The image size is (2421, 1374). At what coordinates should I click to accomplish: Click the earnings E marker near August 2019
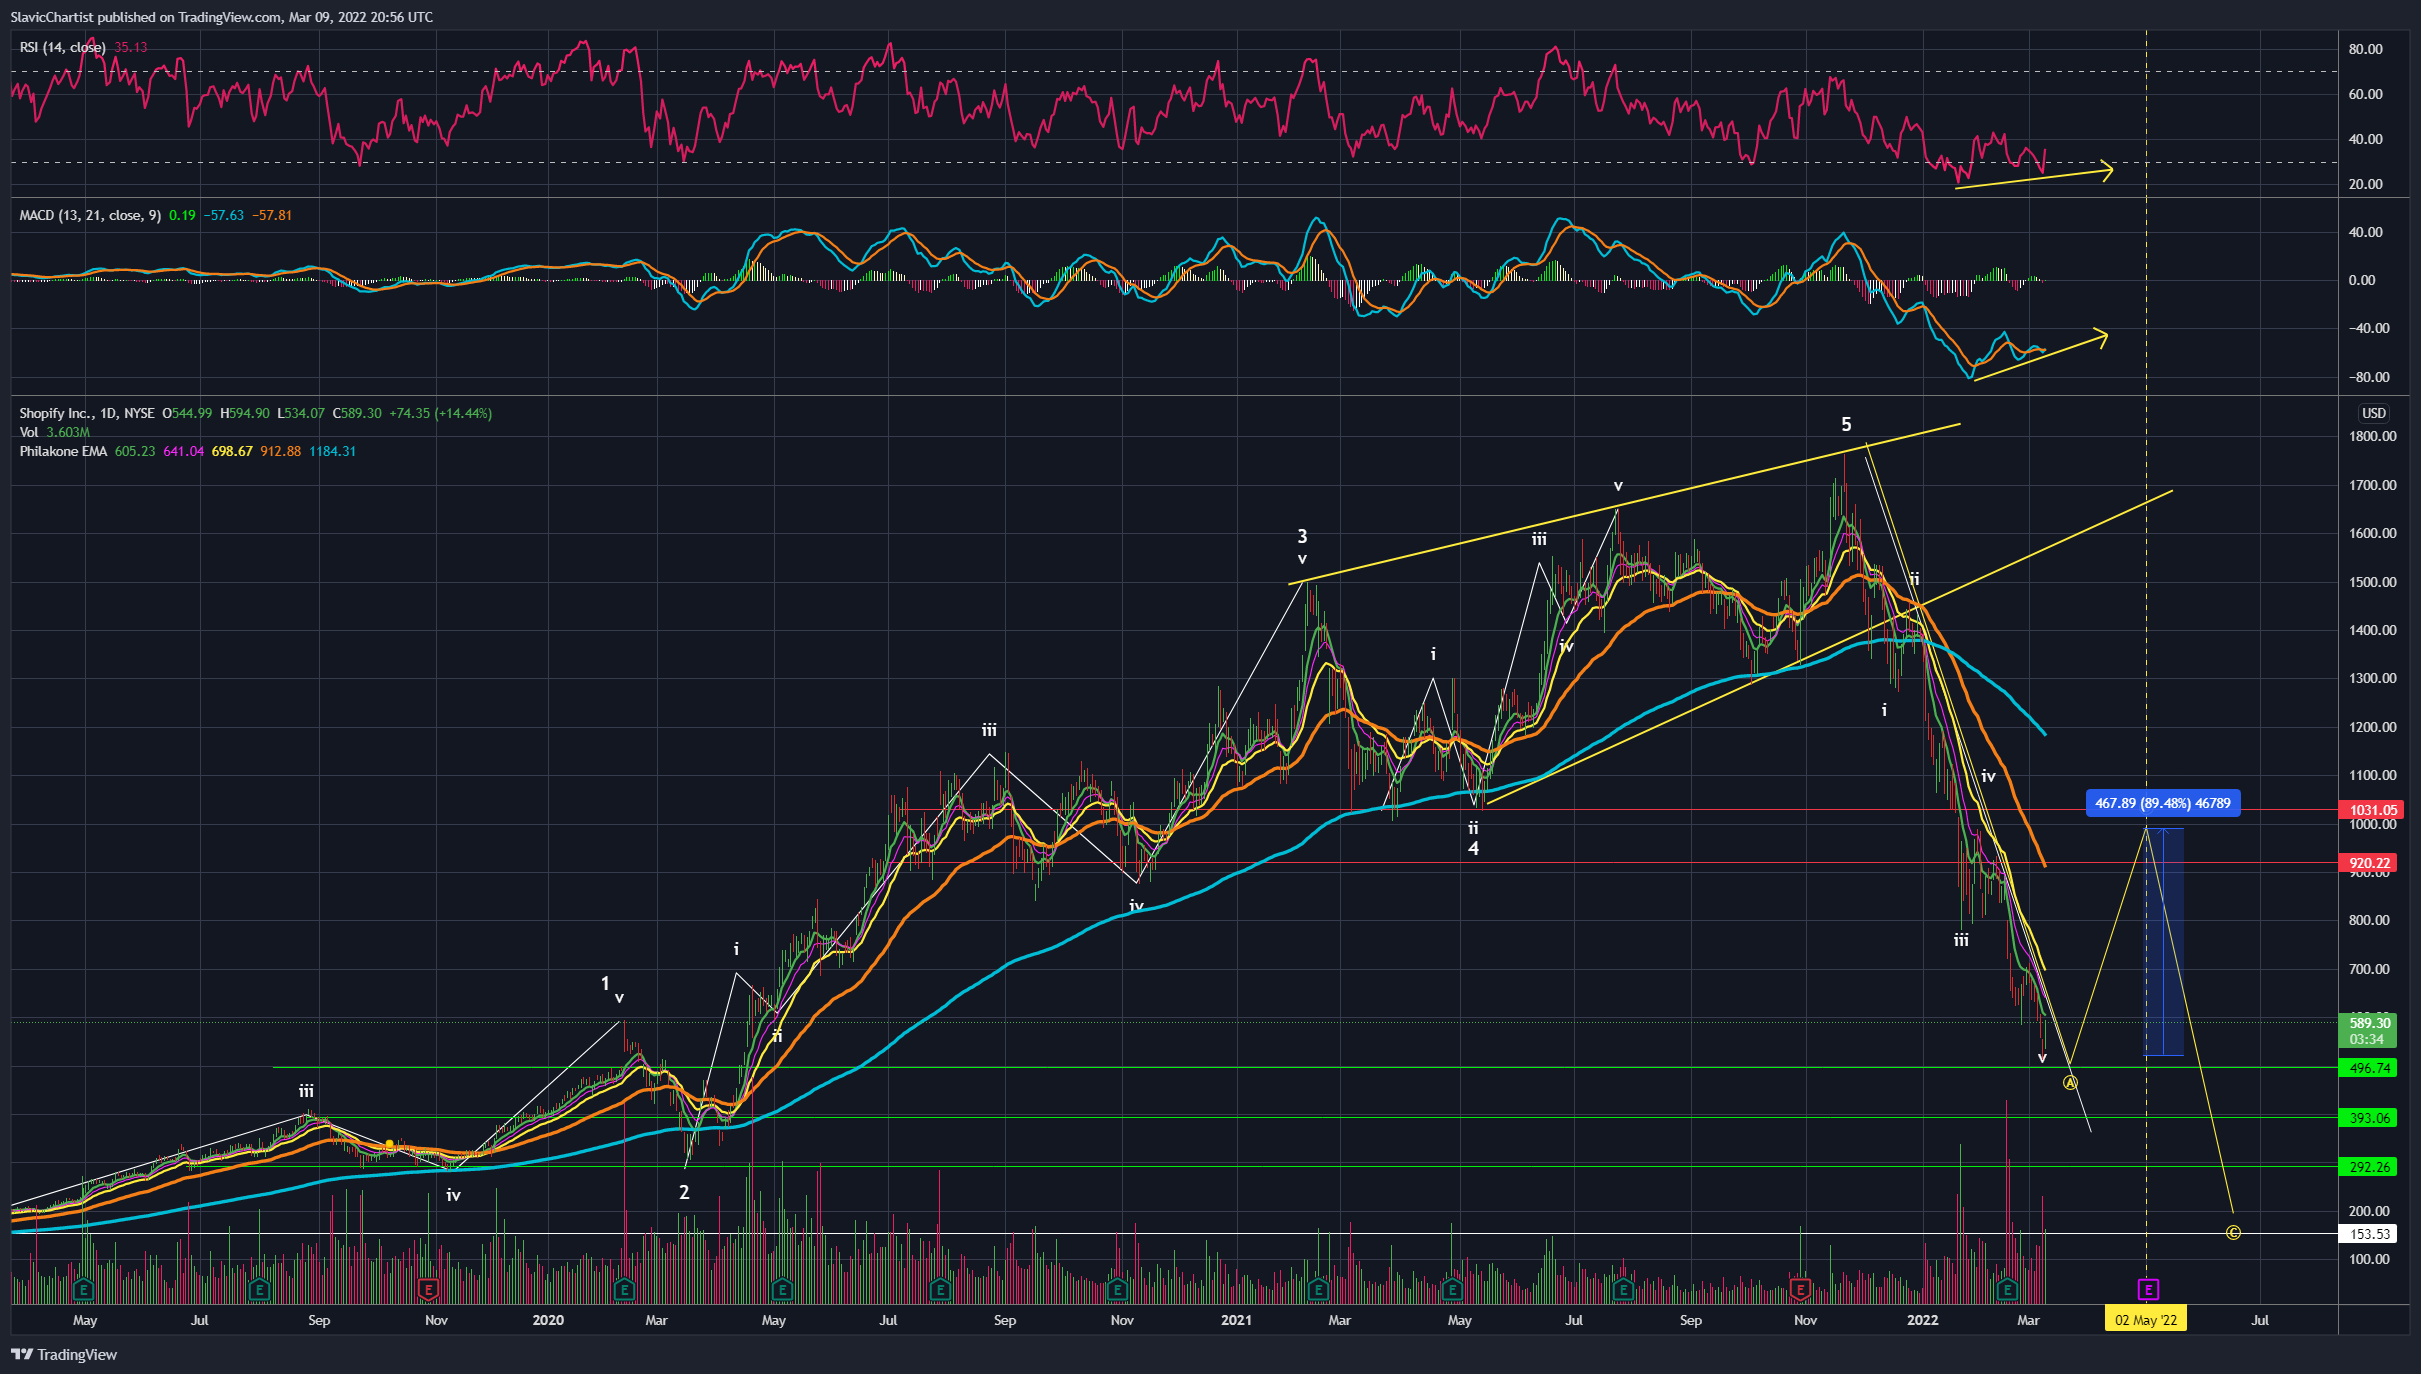[260, 1290]
